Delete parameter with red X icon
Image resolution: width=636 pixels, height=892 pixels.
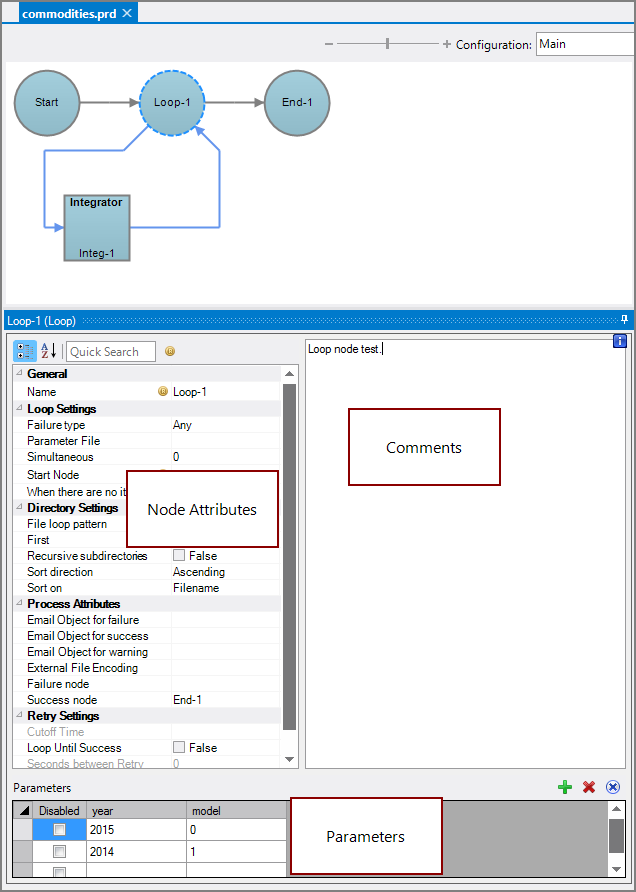coord(589,787)
